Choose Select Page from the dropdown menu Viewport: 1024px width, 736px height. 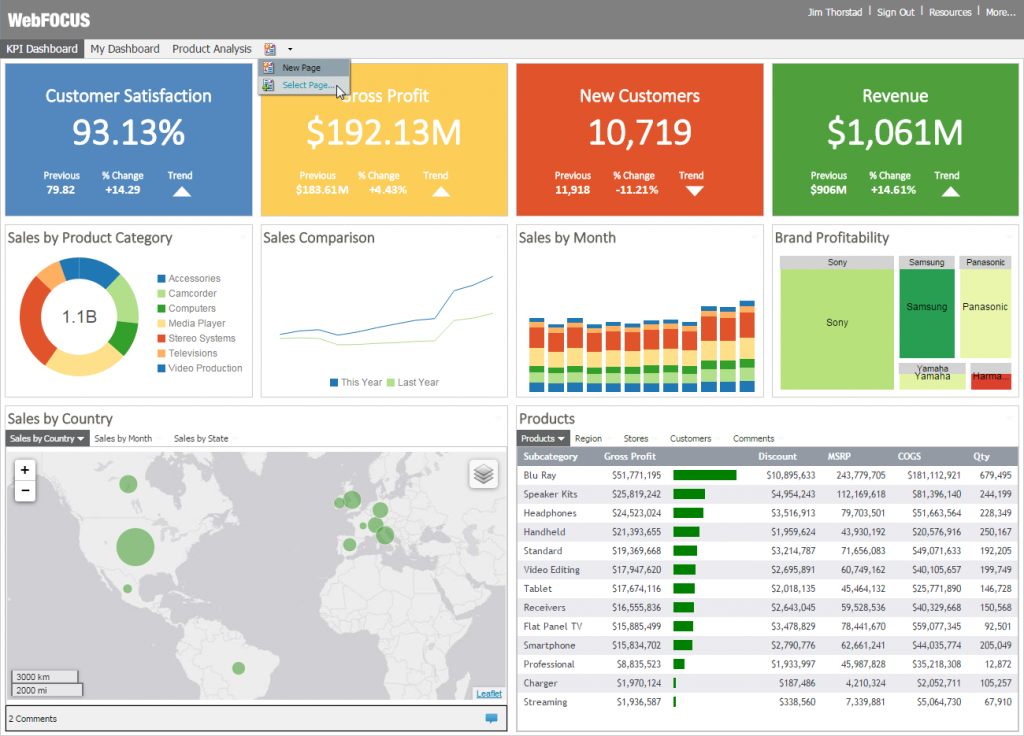point(308,85)
